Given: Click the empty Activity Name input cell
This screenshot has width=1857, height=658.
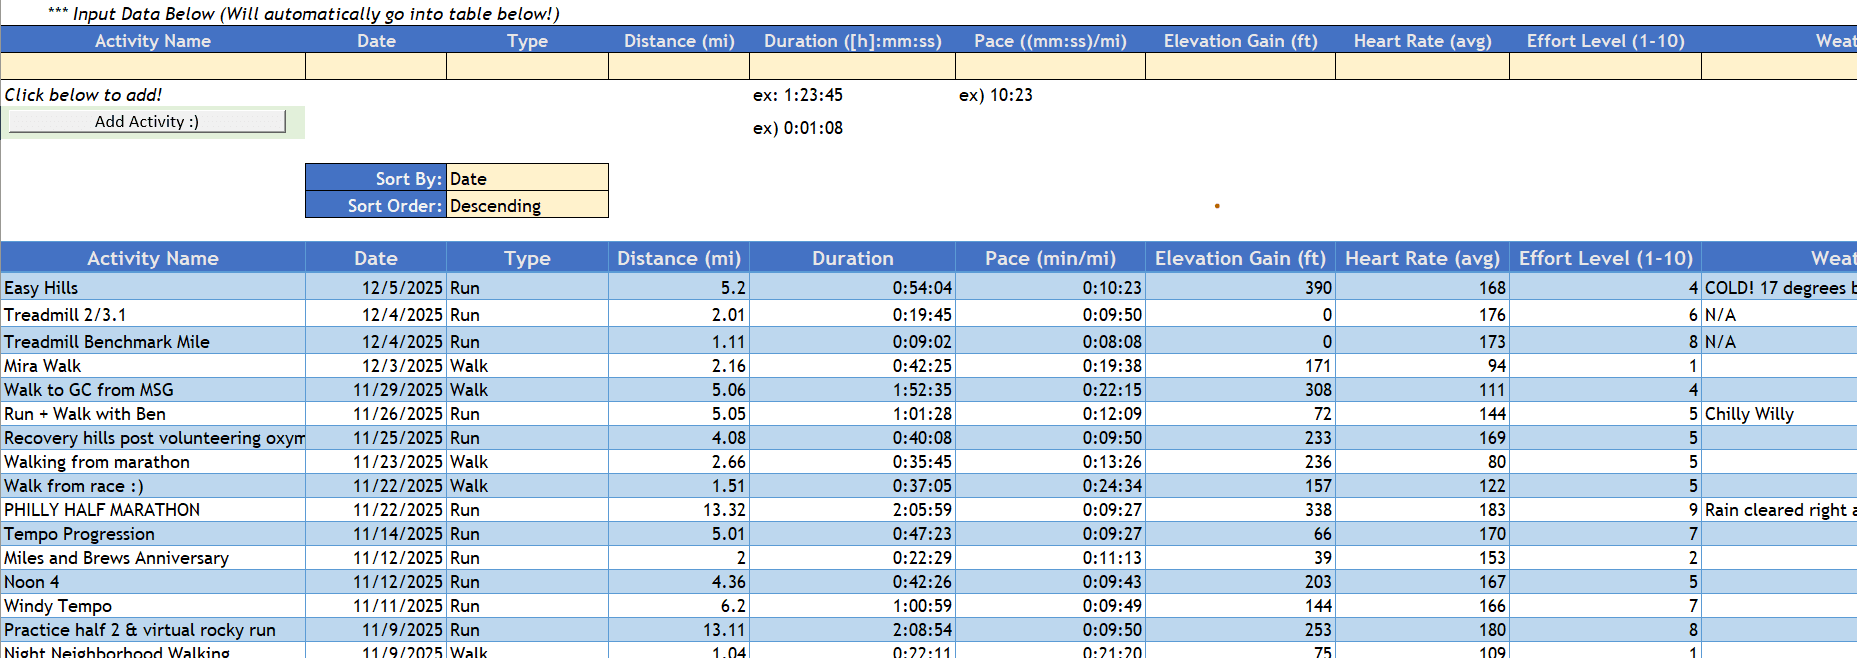Looking at the screenshot, I should (153, 66).
